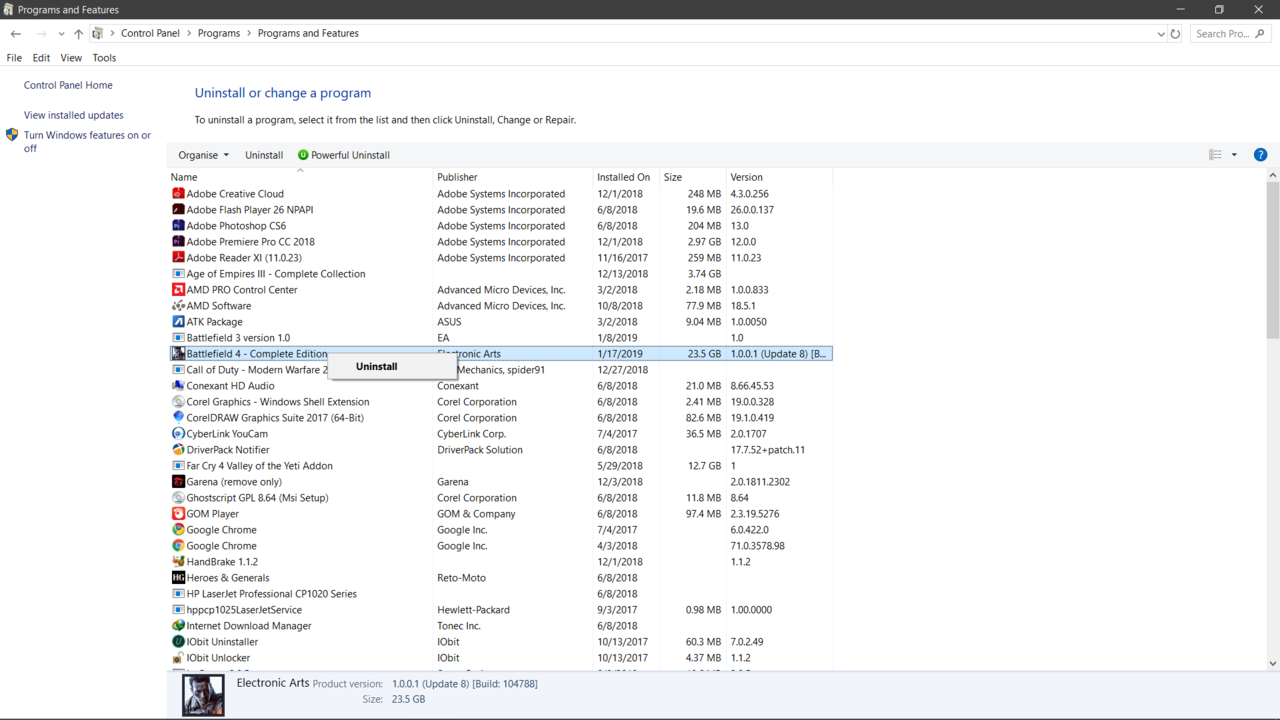Click the Google Chrome version 71 icon

178,546
